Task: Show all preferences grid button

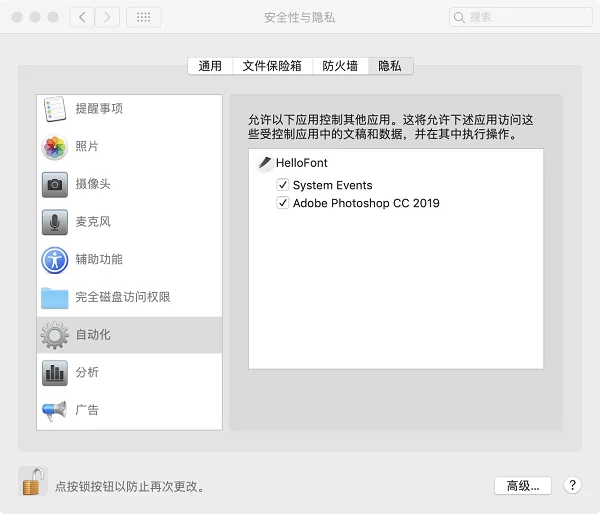Action: click(143, 17)
